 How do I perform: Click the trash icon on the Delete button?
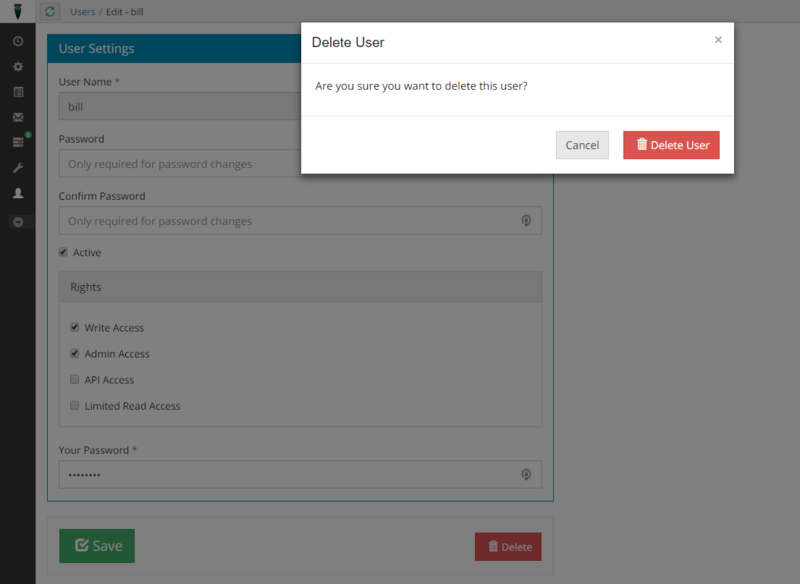coord(491,546)
